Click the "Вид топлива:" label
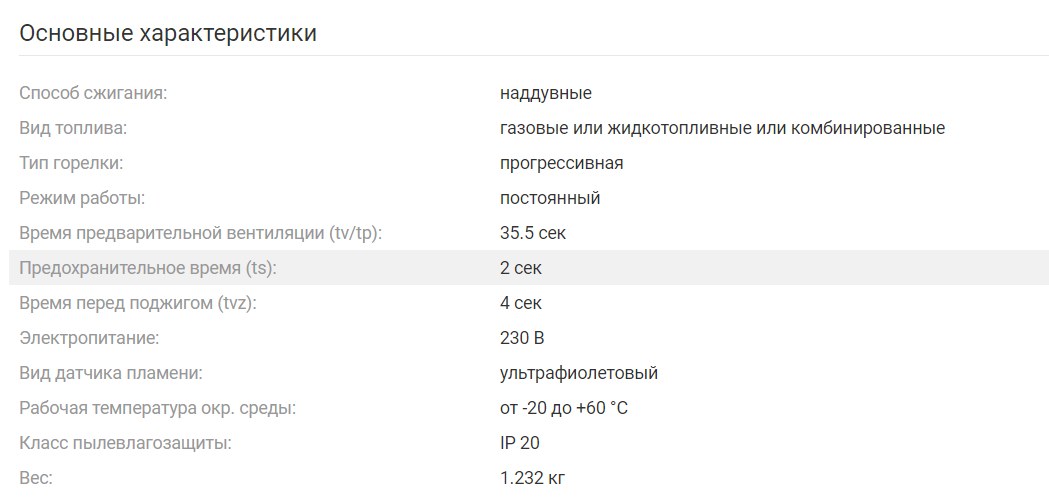This screenshot has height=502, width=1049. [x=74, y=128]
